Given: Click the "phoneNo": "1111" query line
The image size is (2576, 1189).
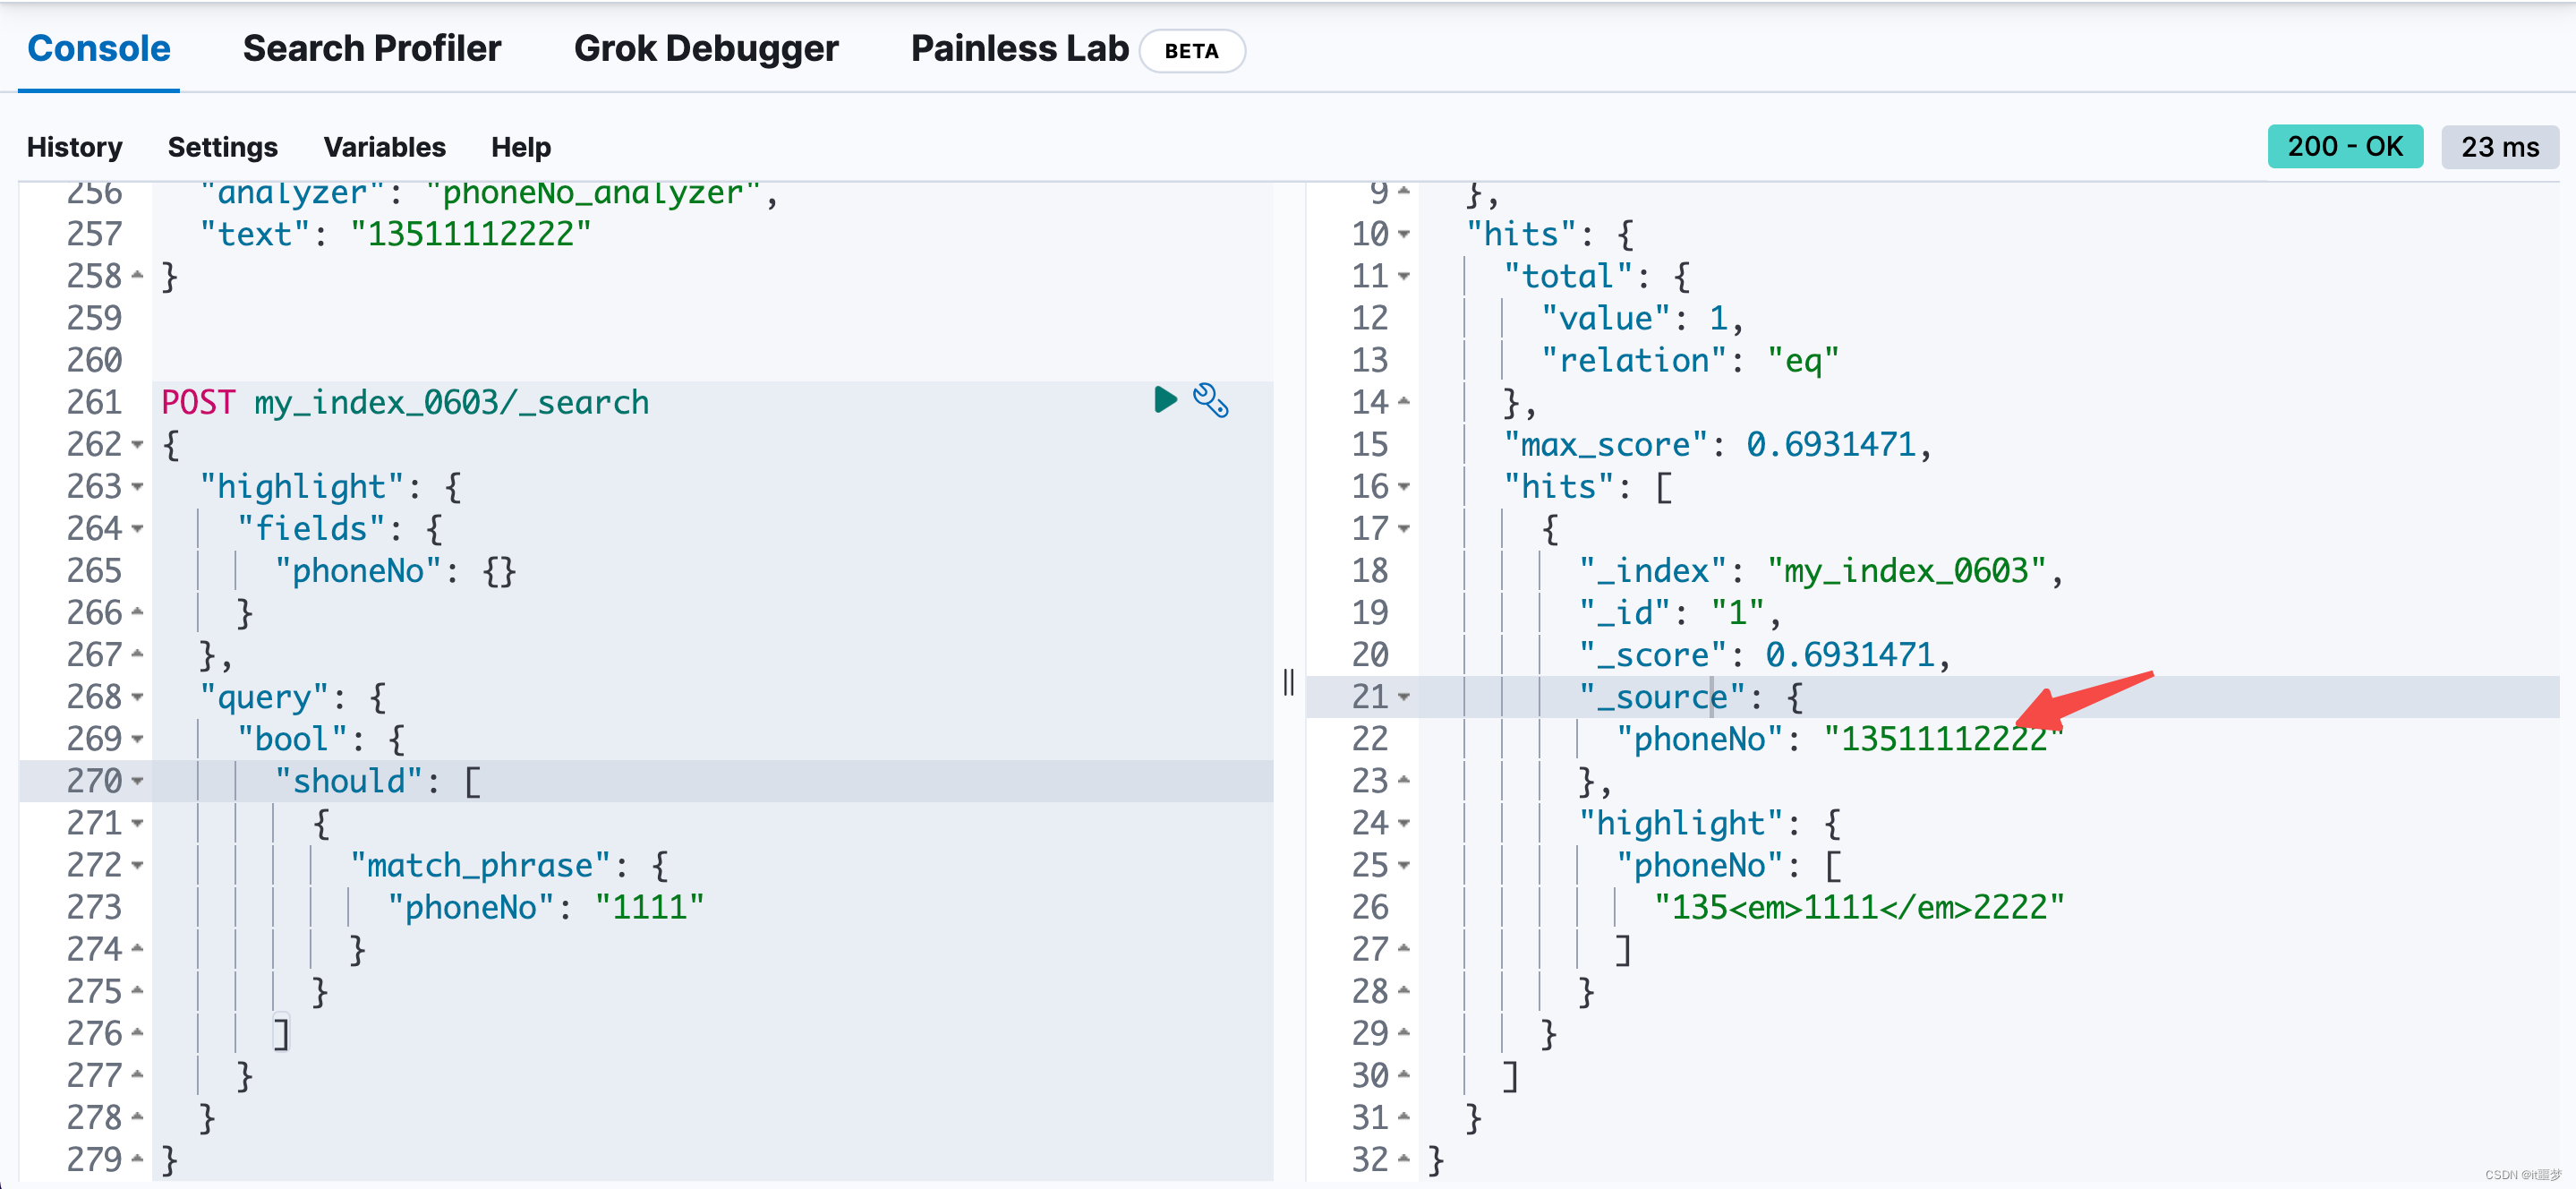Looking at the screenshot, I should point(545,907).
